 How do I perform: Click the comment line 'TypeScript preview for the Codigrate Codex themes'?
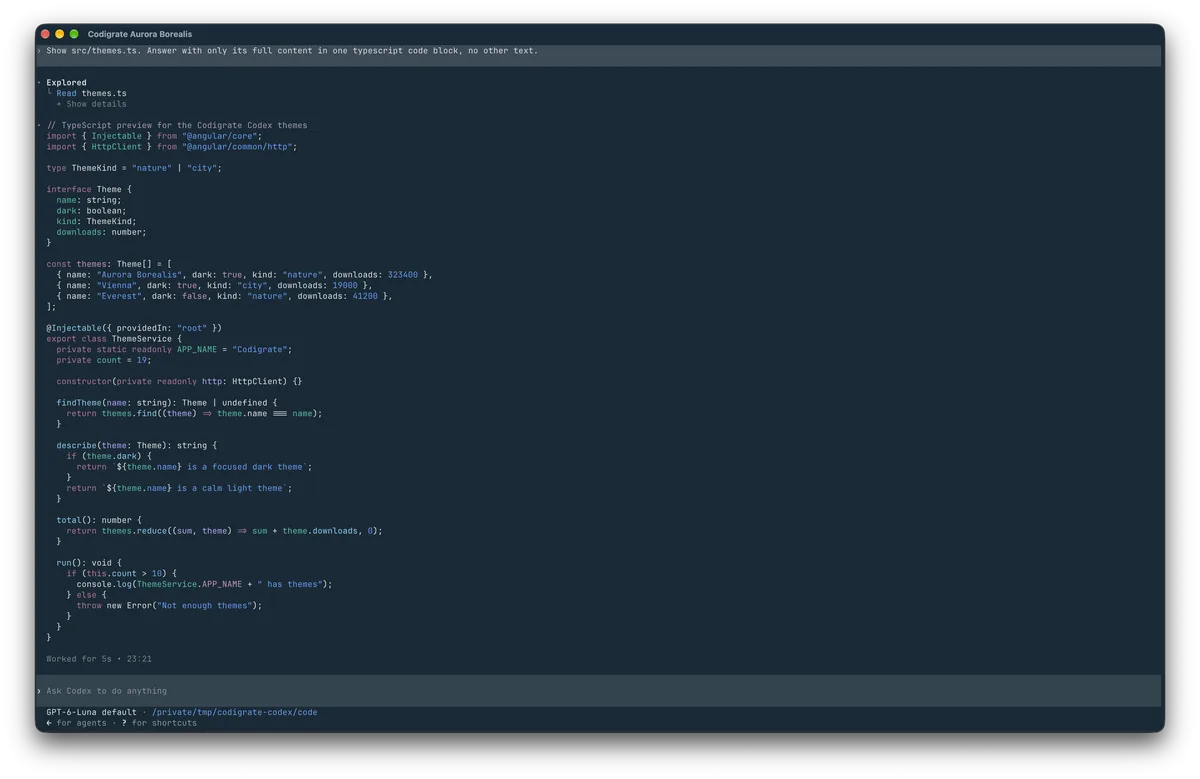[x=177, y=125]
